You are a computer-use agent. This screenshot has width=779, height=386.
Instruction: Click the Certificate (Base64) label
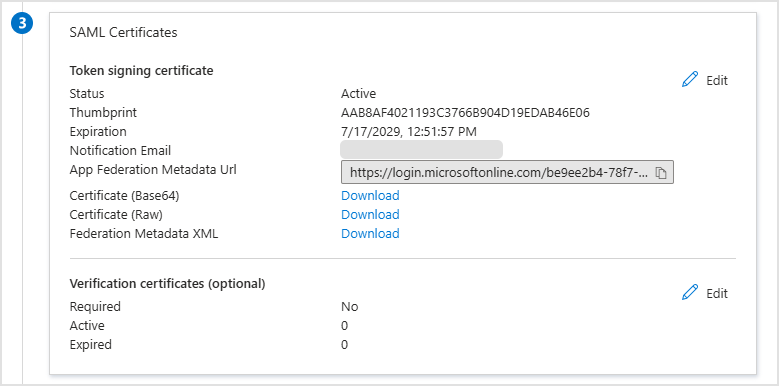click(124, 196)
